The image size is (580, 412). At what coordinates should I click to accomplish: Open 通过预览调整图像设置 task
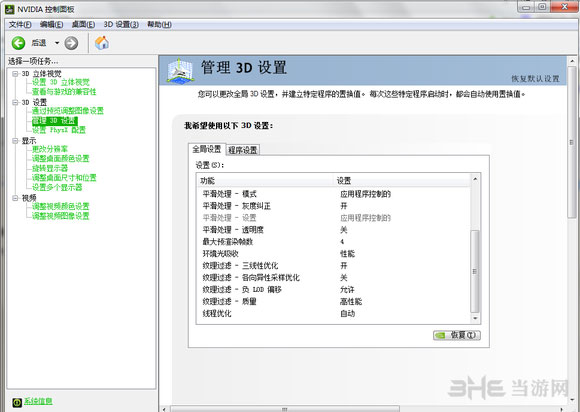[x=68, y=111]
